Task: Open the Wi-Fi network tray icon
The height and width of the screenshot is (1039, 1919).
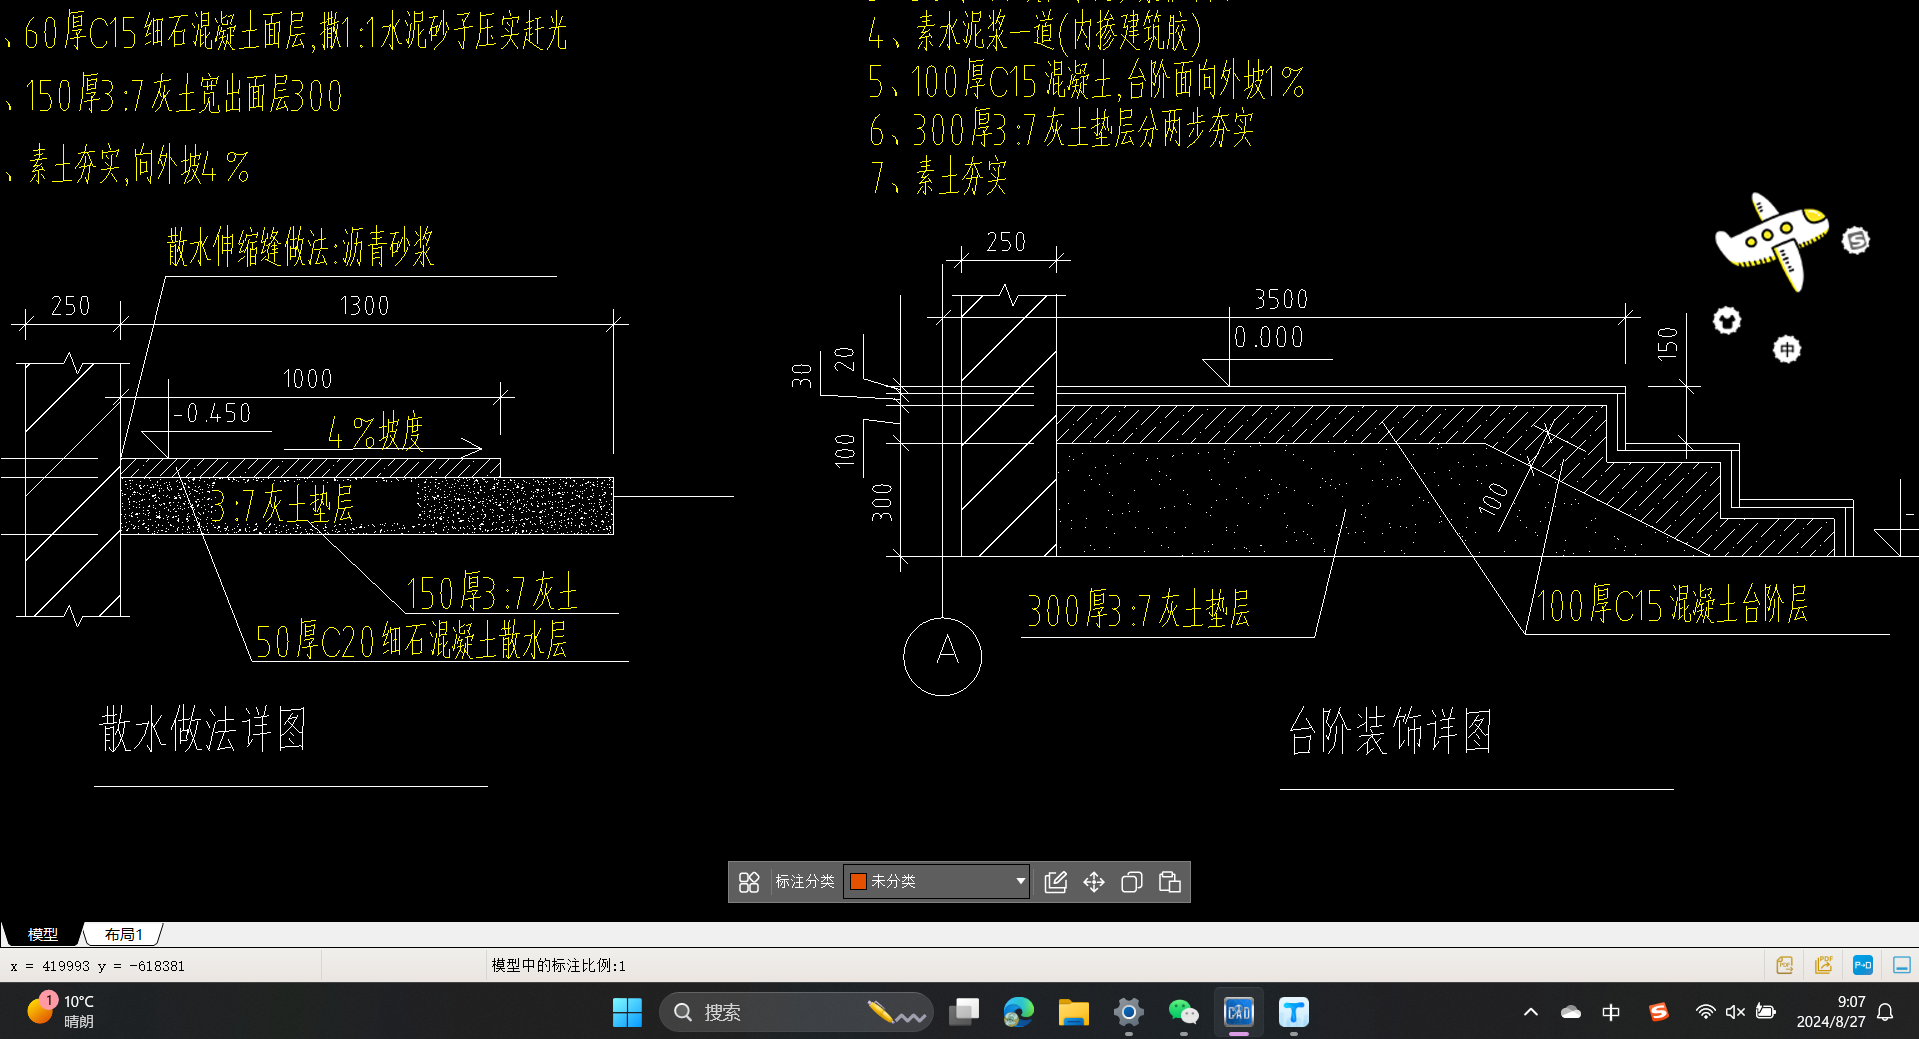Action: coord(1705,1012)
